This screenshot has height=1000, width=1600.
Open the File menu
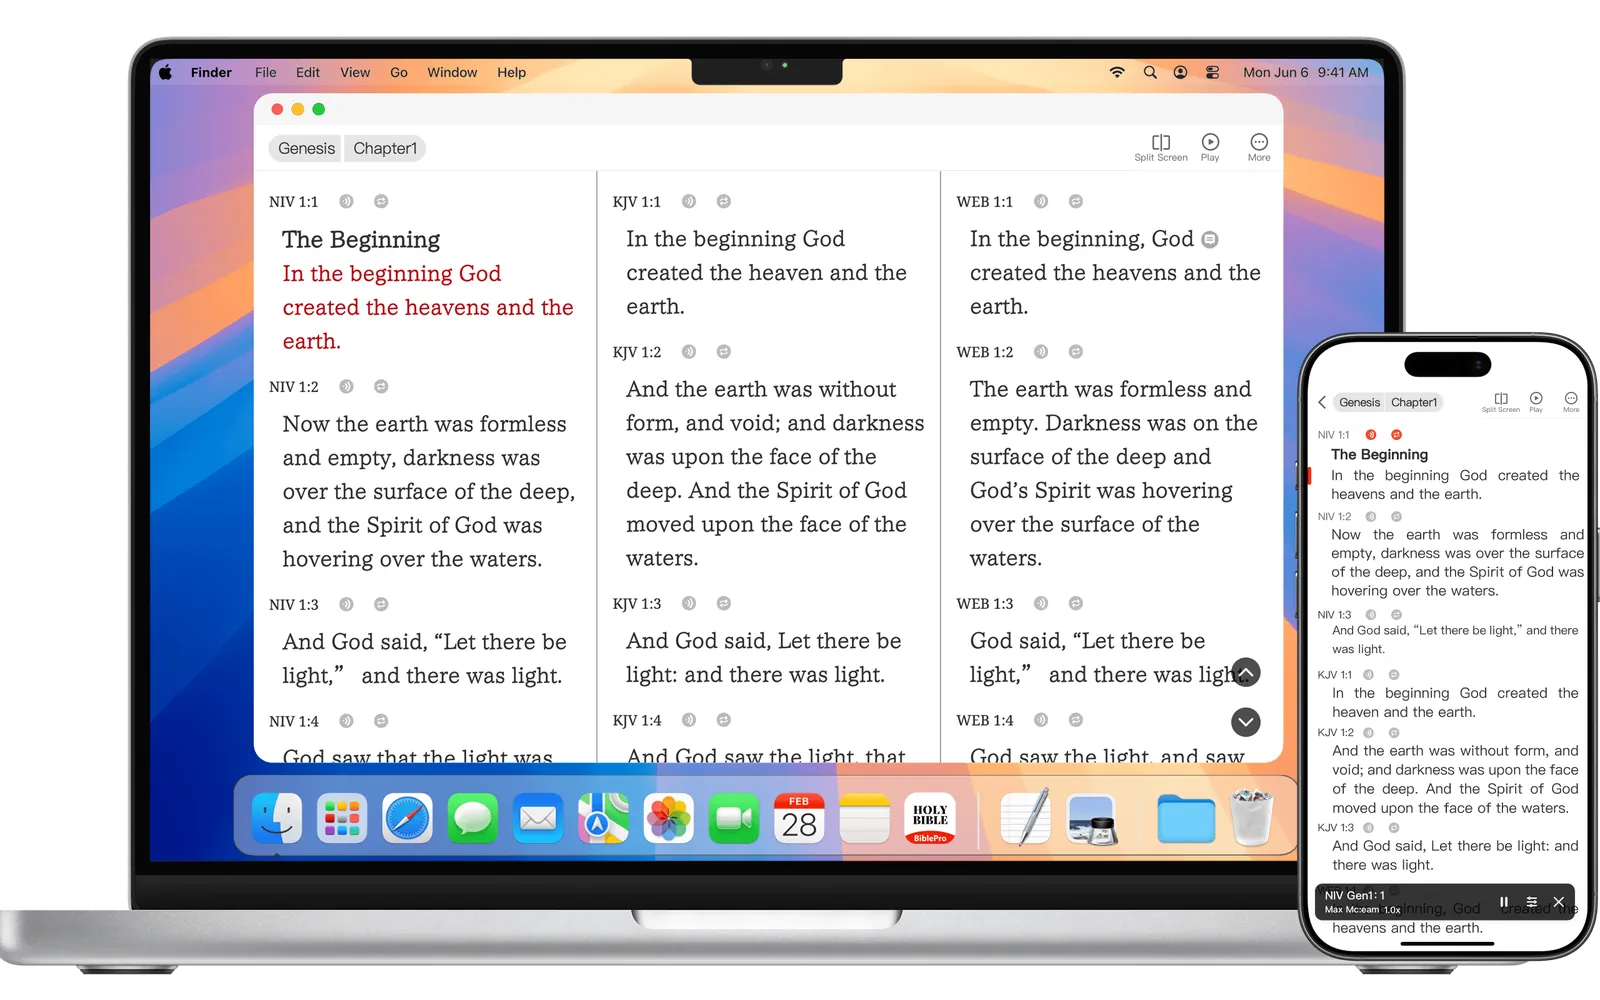(x=265, y=72)
